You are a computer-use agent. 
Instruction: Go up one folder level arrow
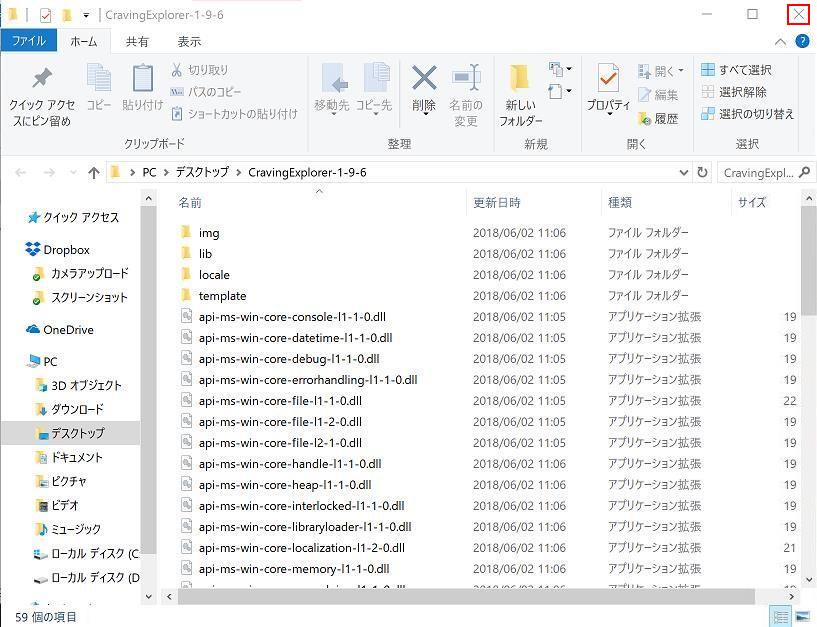(94, 173)
